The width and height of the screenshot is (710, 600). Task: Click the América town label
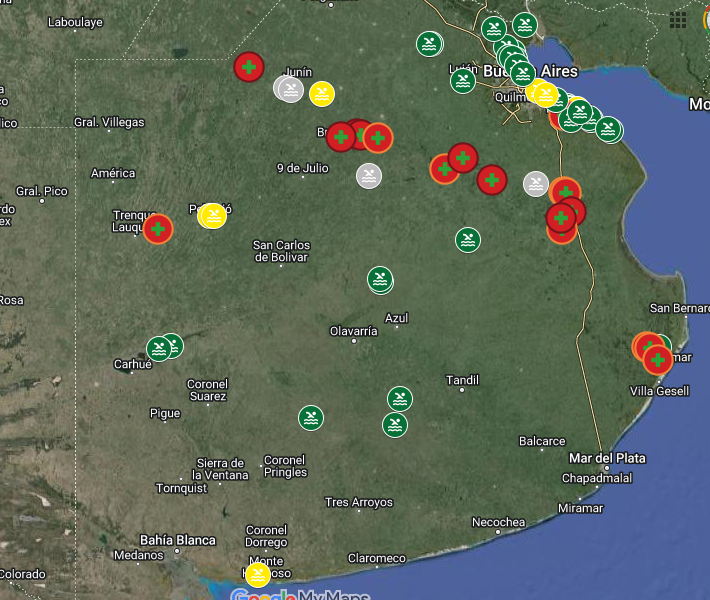[x=113, y=173]
